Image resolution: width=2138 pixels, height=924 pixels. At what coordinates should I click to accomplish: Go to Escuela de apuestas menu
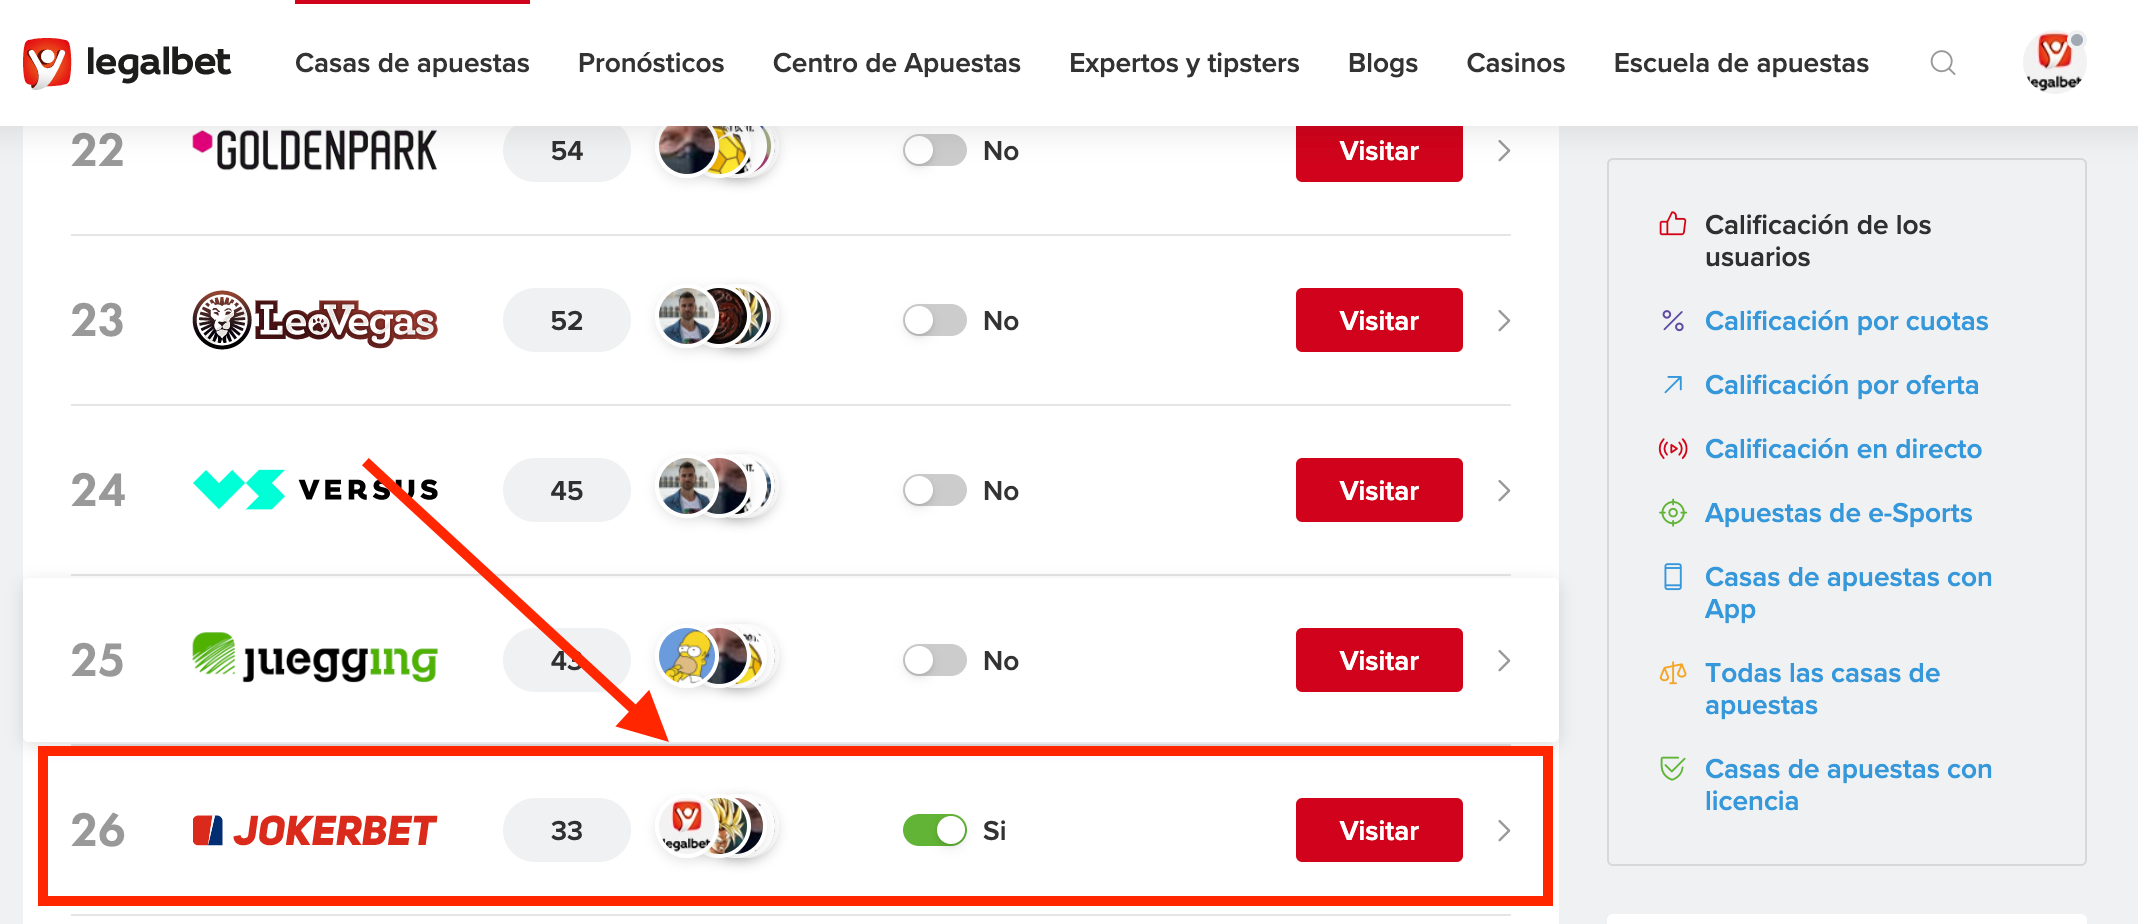(1741, 63)
